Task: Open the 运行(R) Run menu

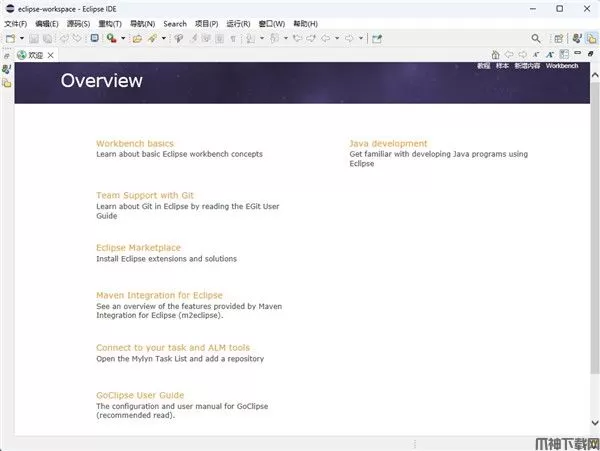Action: coord(238,23)
